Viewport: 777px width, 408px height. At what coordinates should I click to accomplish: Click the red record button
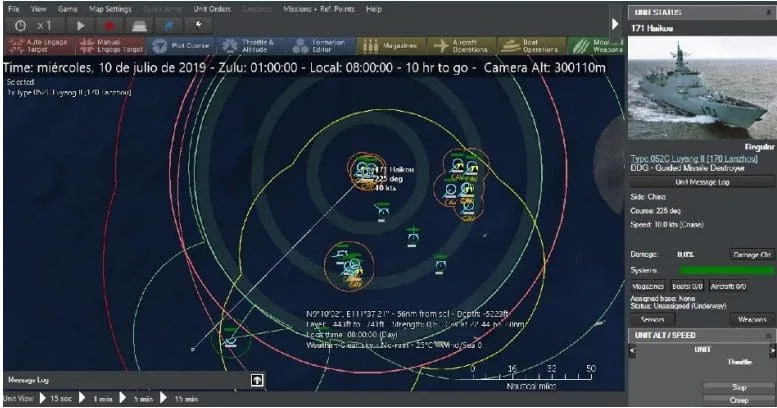[110, 25]
